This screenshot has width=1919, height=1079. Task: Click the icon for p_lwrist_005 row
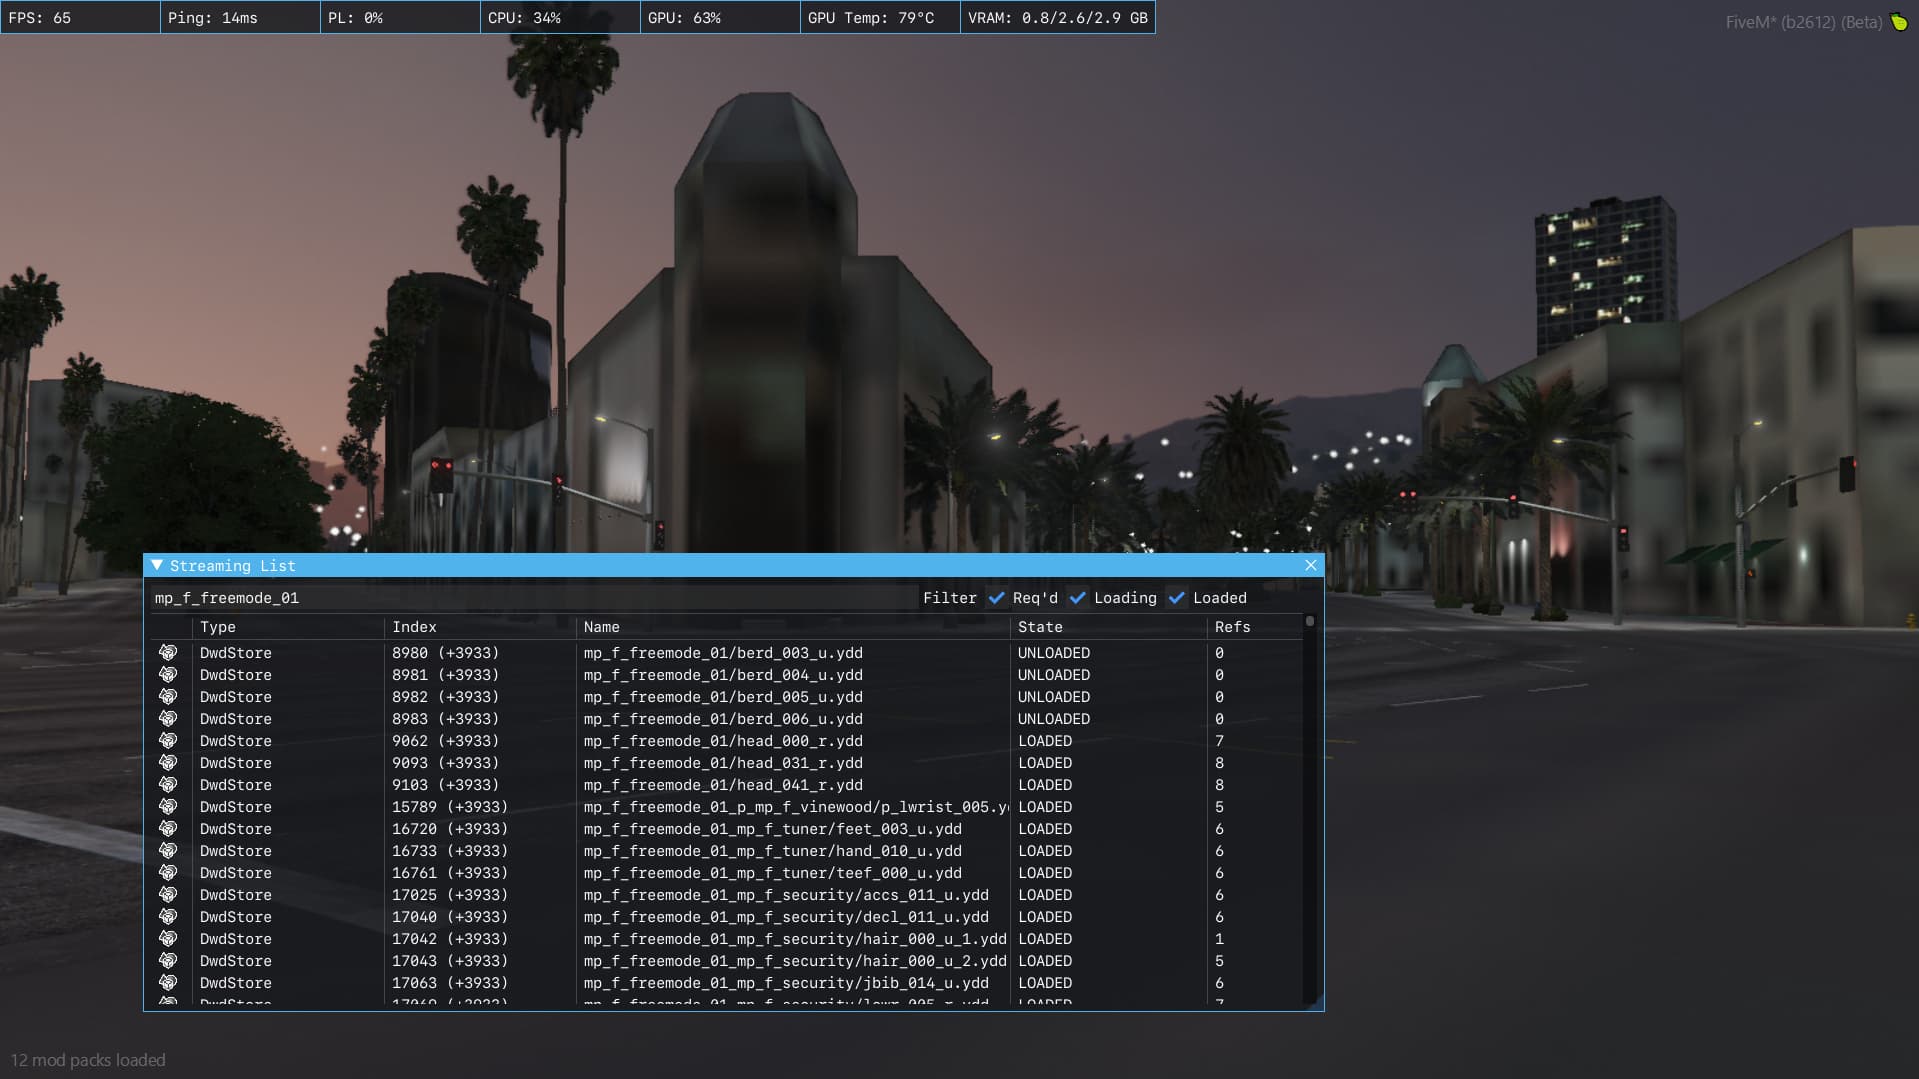(x=168, y=807)
